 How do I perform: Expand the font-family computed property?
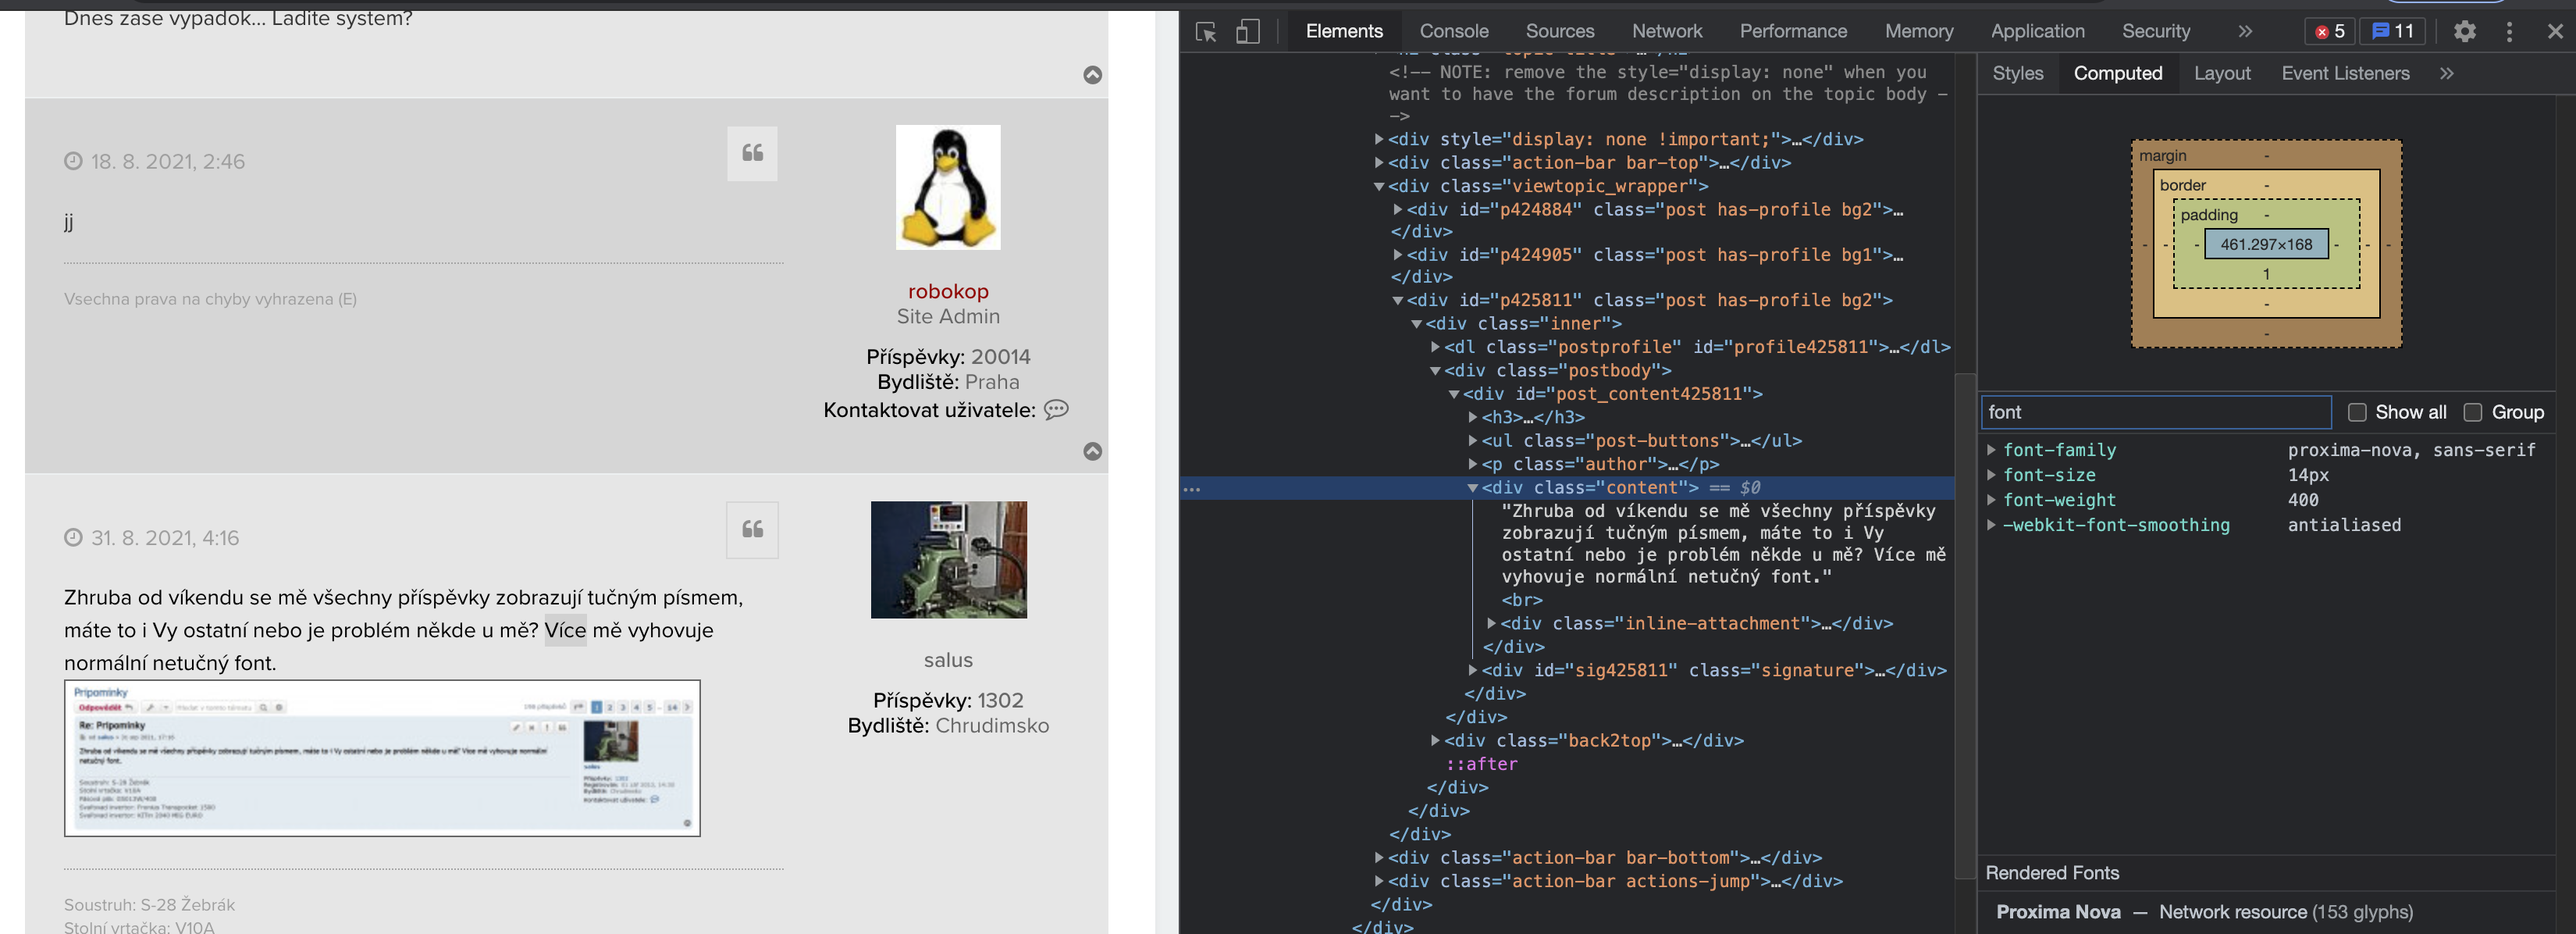(x=1991, y=450)
